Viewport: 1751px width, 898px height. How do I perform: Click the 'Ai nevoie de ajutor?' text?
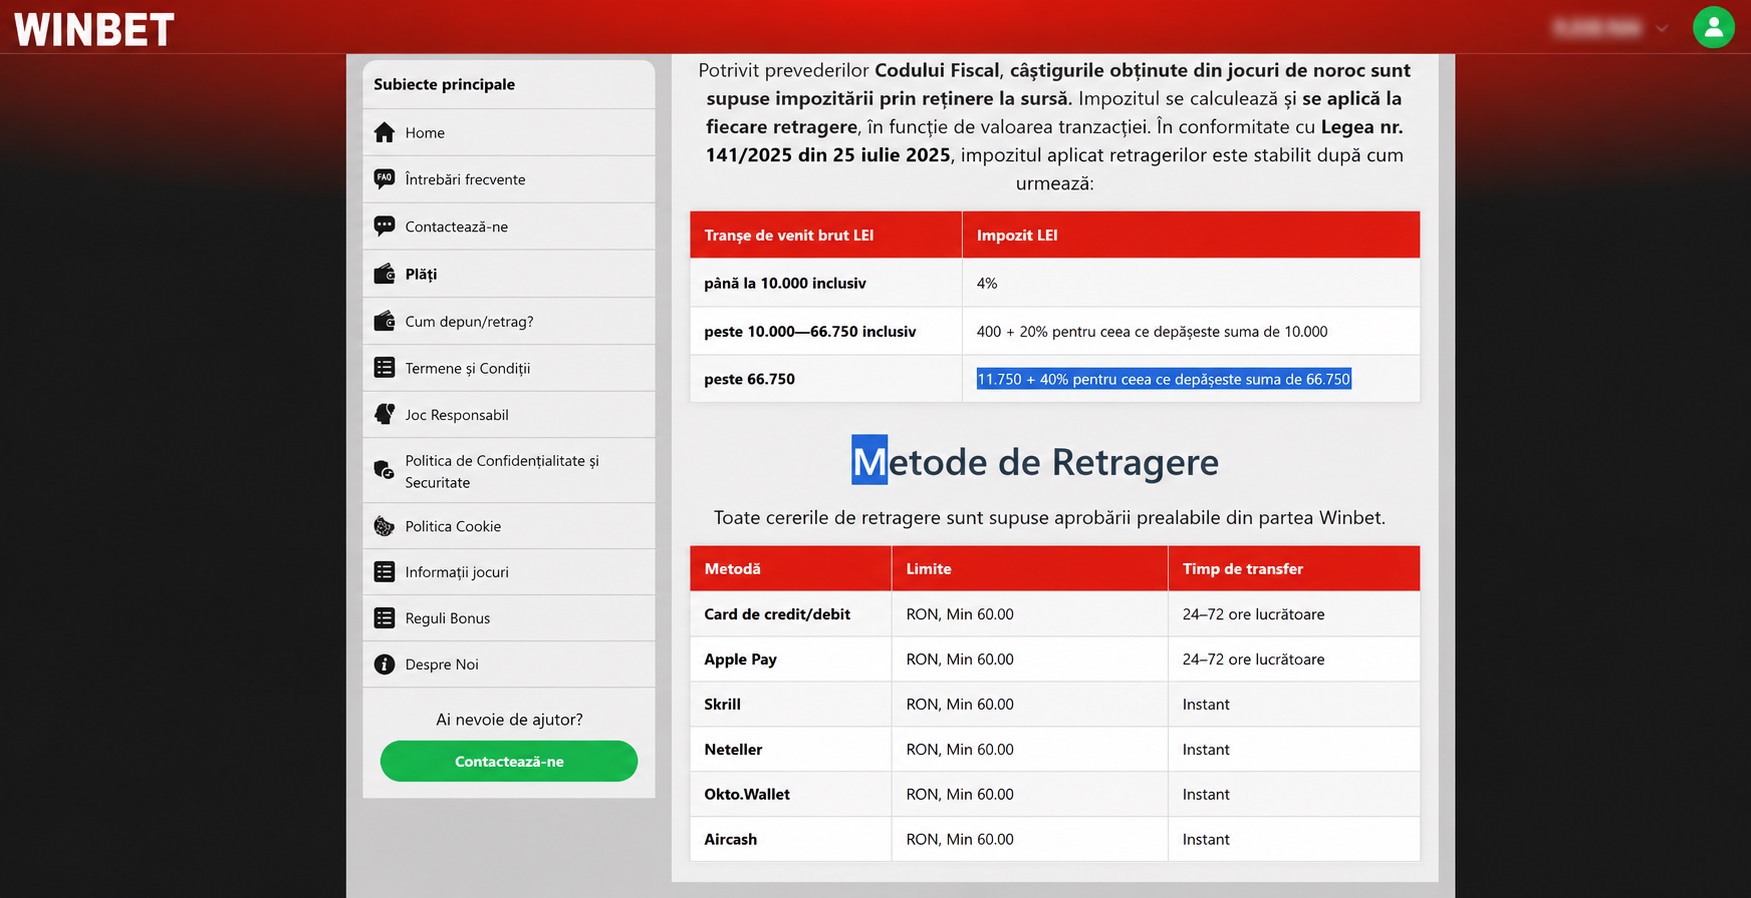[509, 719]
